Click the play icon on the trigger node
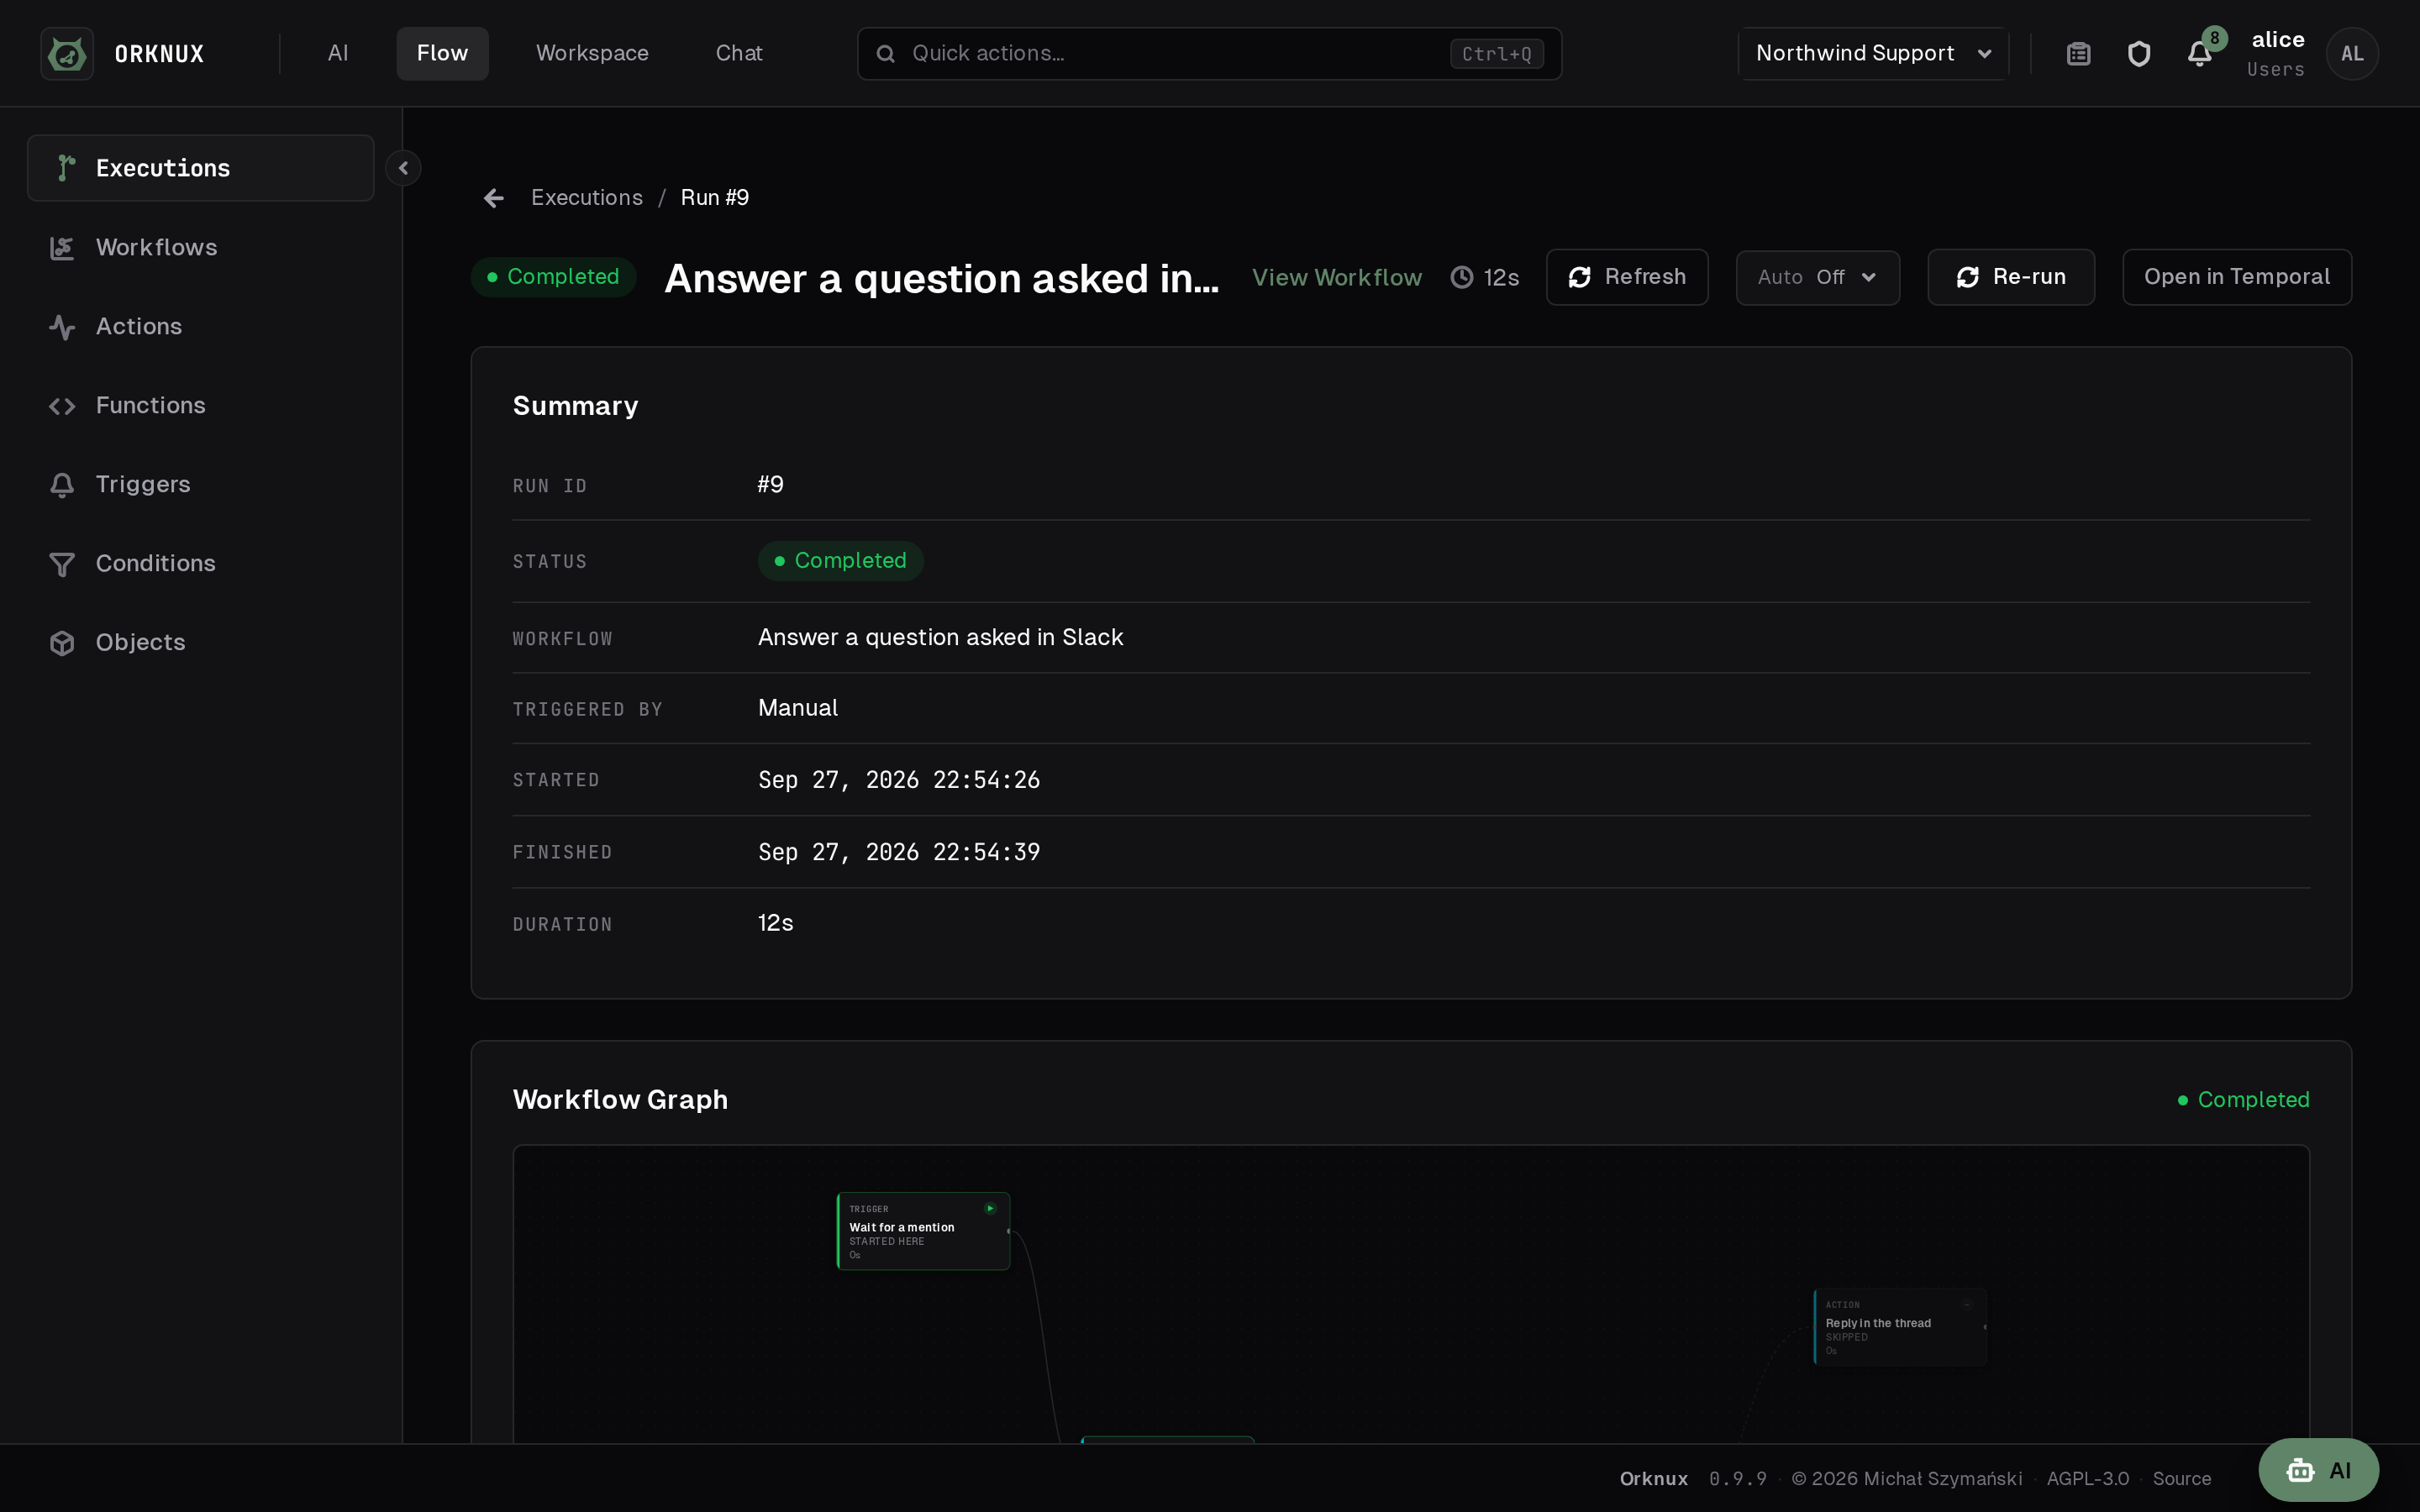2420x1512 pixels. (x=990, y=1208)
